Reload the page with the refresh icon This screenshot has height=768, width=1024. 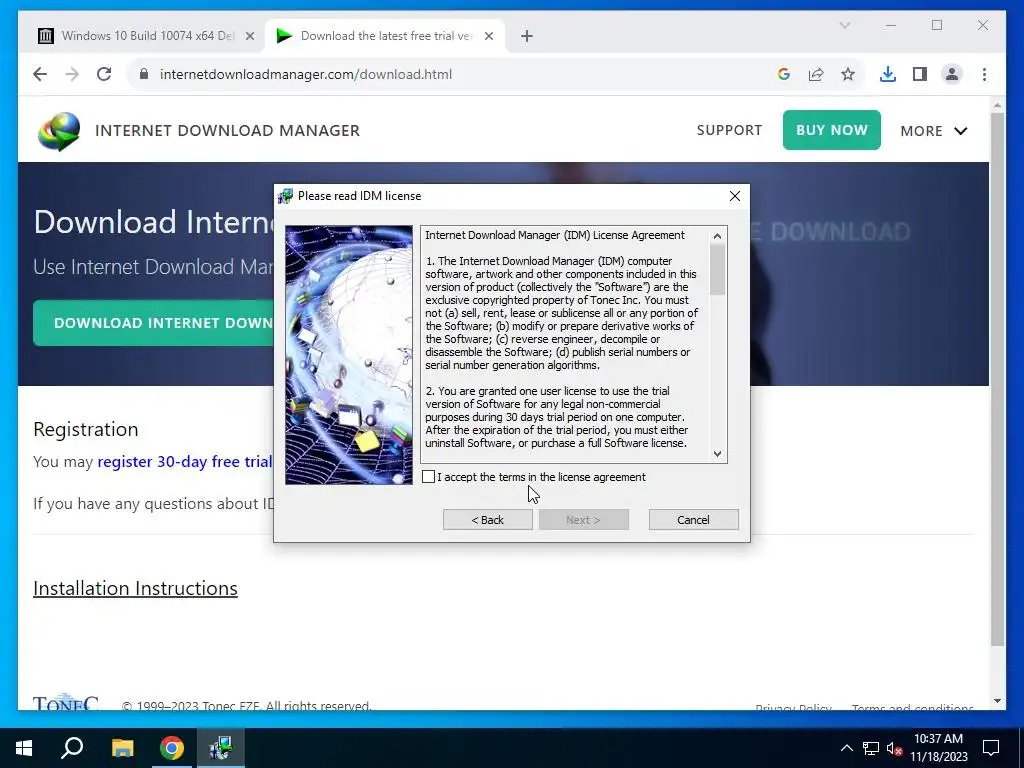[x=104, y=74]
